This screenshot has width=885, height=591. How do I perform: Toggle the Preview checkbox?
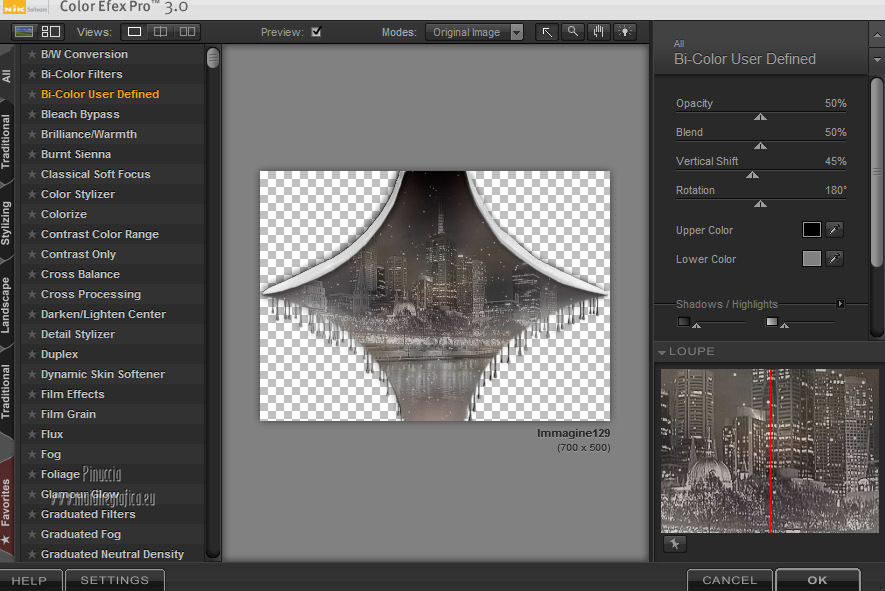click(x=316, y=32)
